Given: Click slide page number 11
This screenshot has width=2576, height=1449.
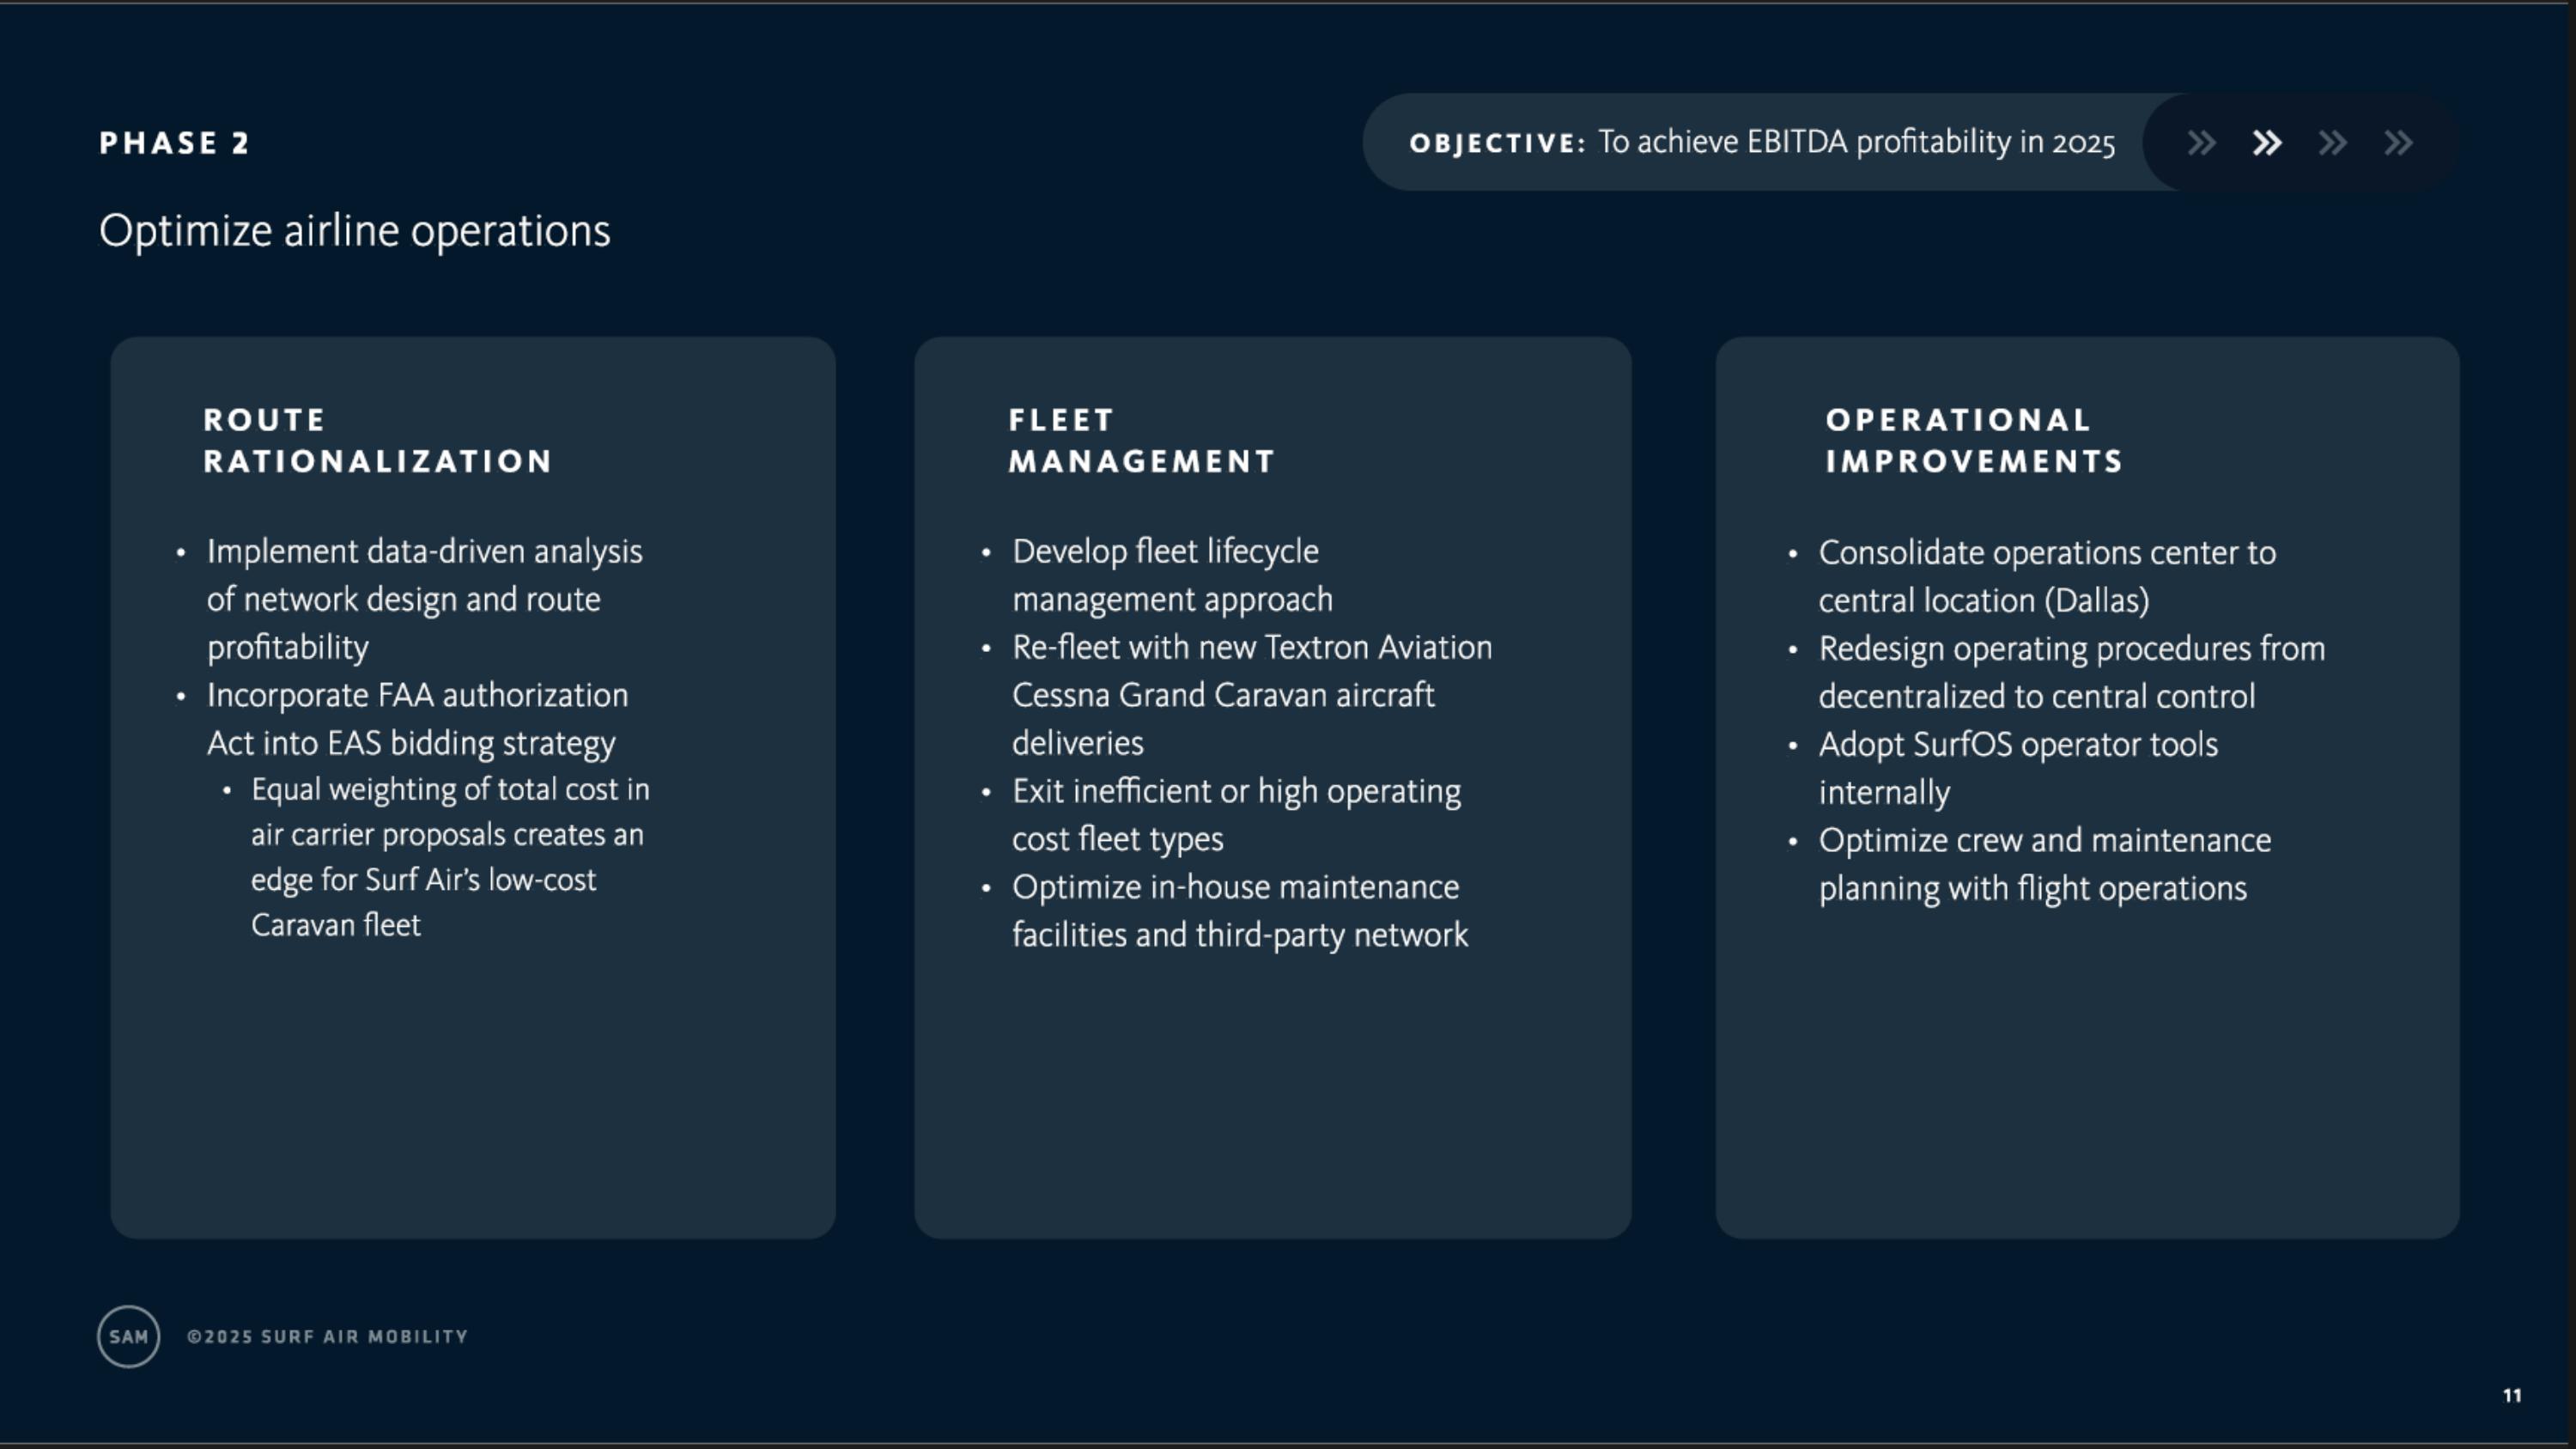Looking at the screenshot, I should click(x=2512, y=1395).
